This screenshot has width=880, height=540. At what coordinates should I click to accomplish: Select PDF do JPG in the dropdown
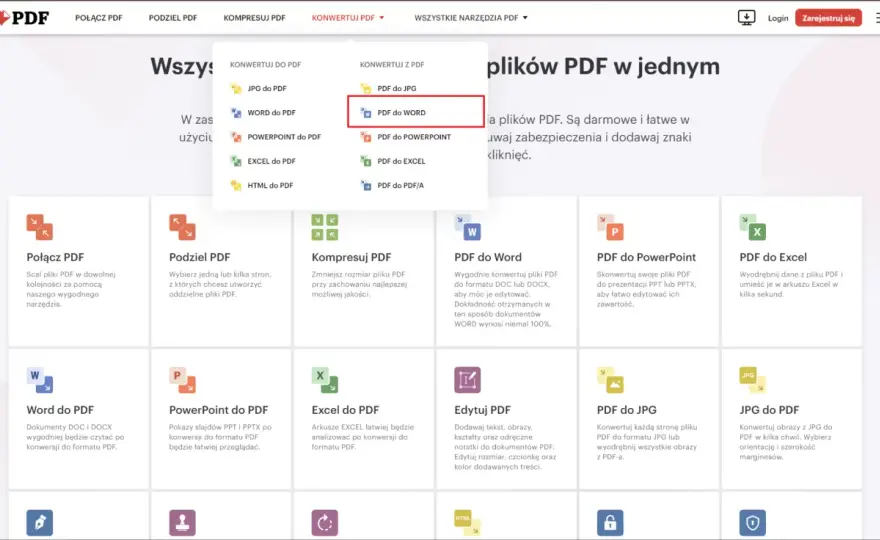point(397,88)
